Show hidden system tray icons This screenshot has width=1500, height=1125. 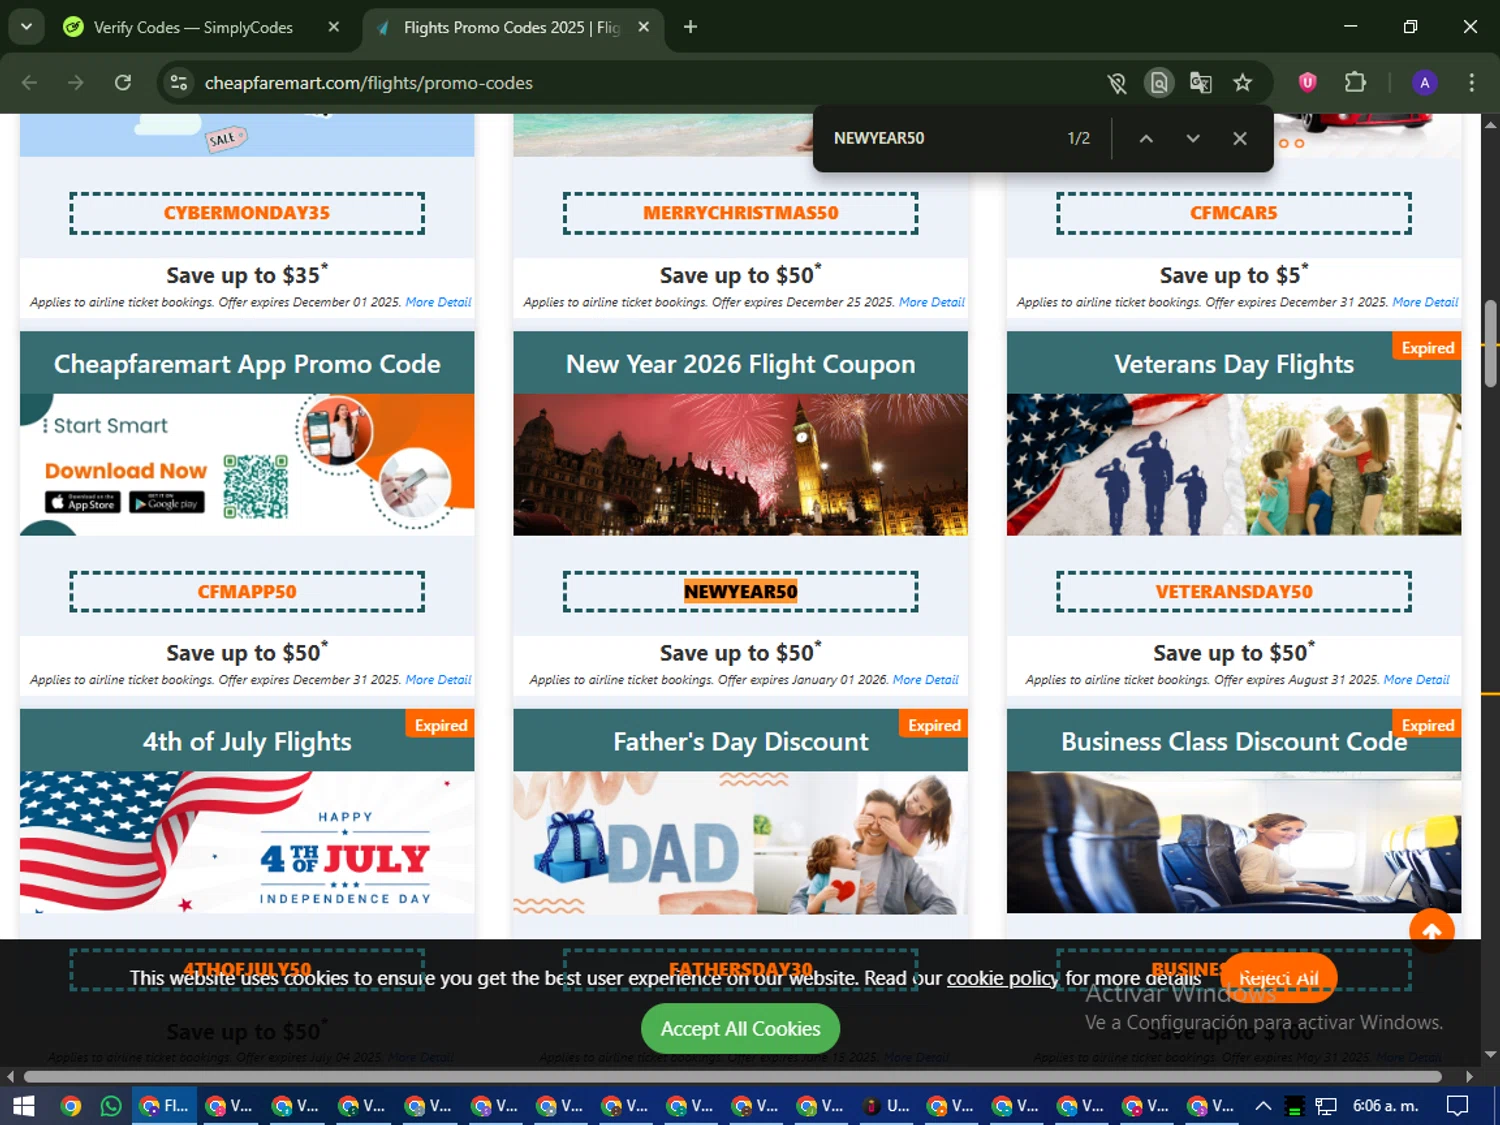pos(1263,1105)
